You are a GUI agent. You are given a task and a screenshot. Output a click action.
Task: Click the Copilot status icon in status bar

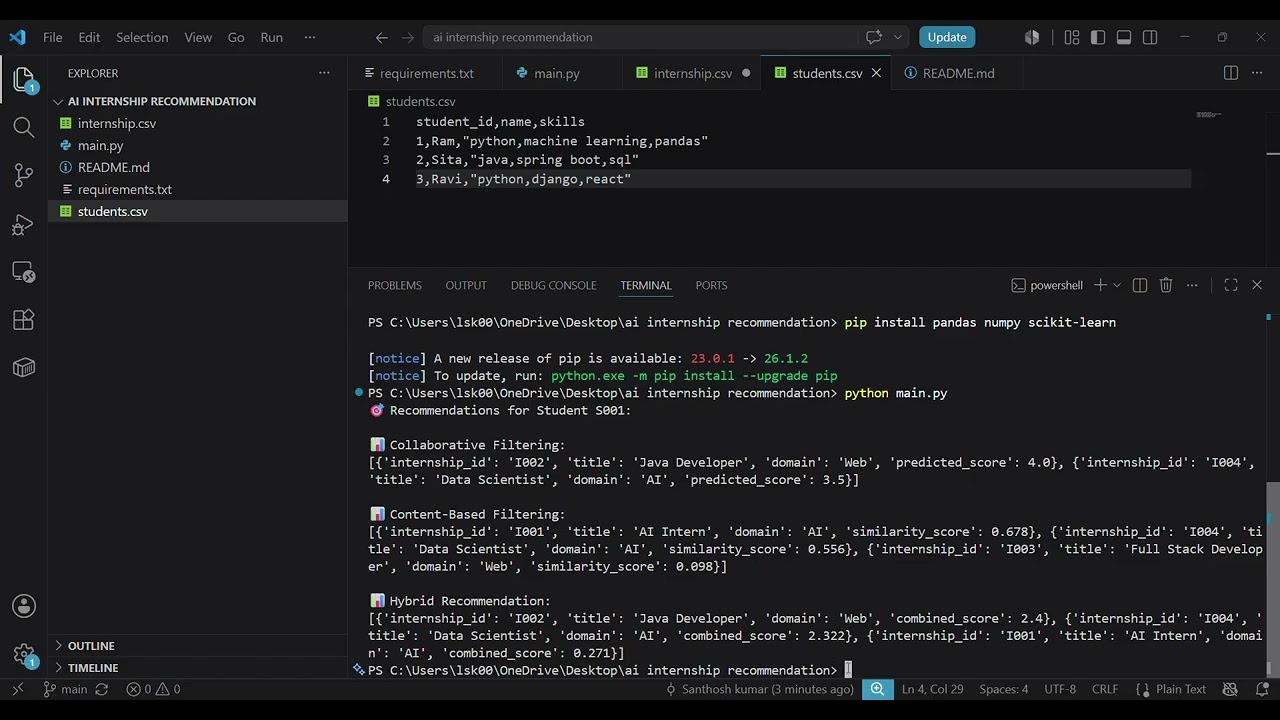pyautogui.click(x=1231, y=689)
